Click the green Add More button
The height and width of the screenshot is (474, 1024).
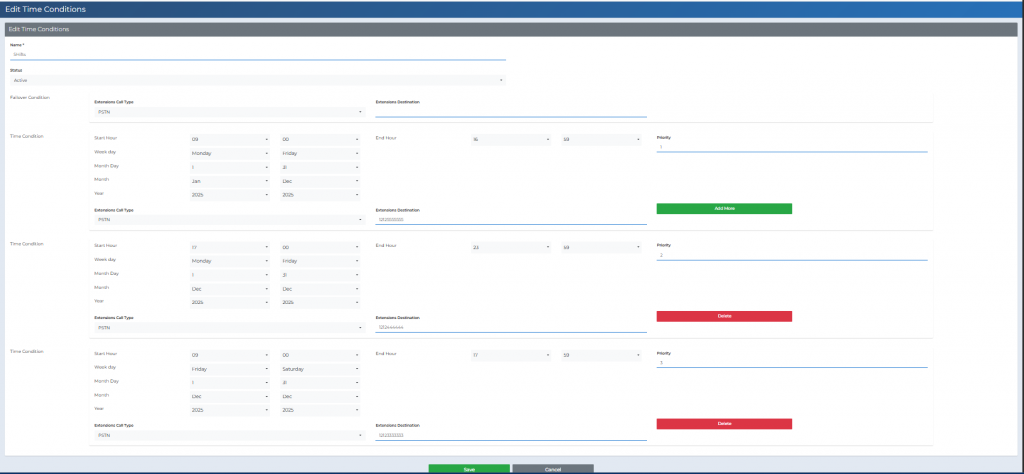pyautogui.click(x=724, y=208)
